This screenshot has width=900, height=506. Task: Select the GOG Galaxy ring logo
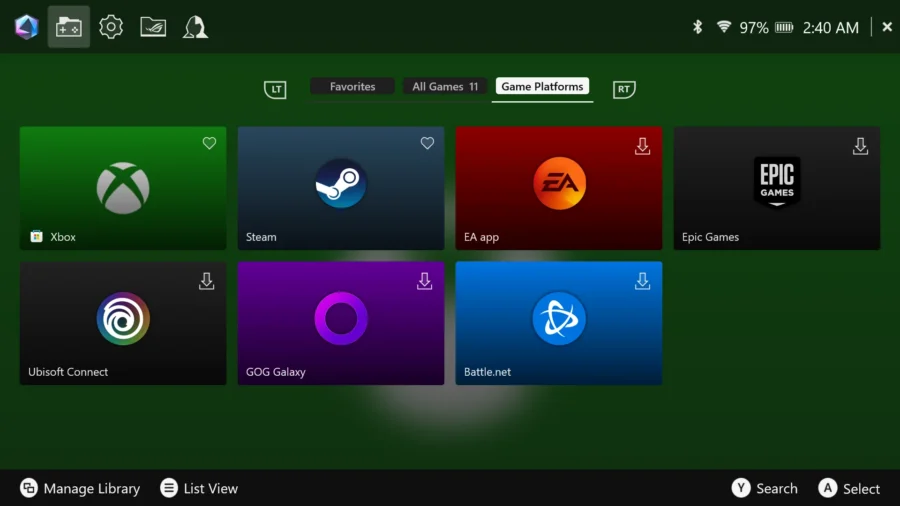pos(341,318)
